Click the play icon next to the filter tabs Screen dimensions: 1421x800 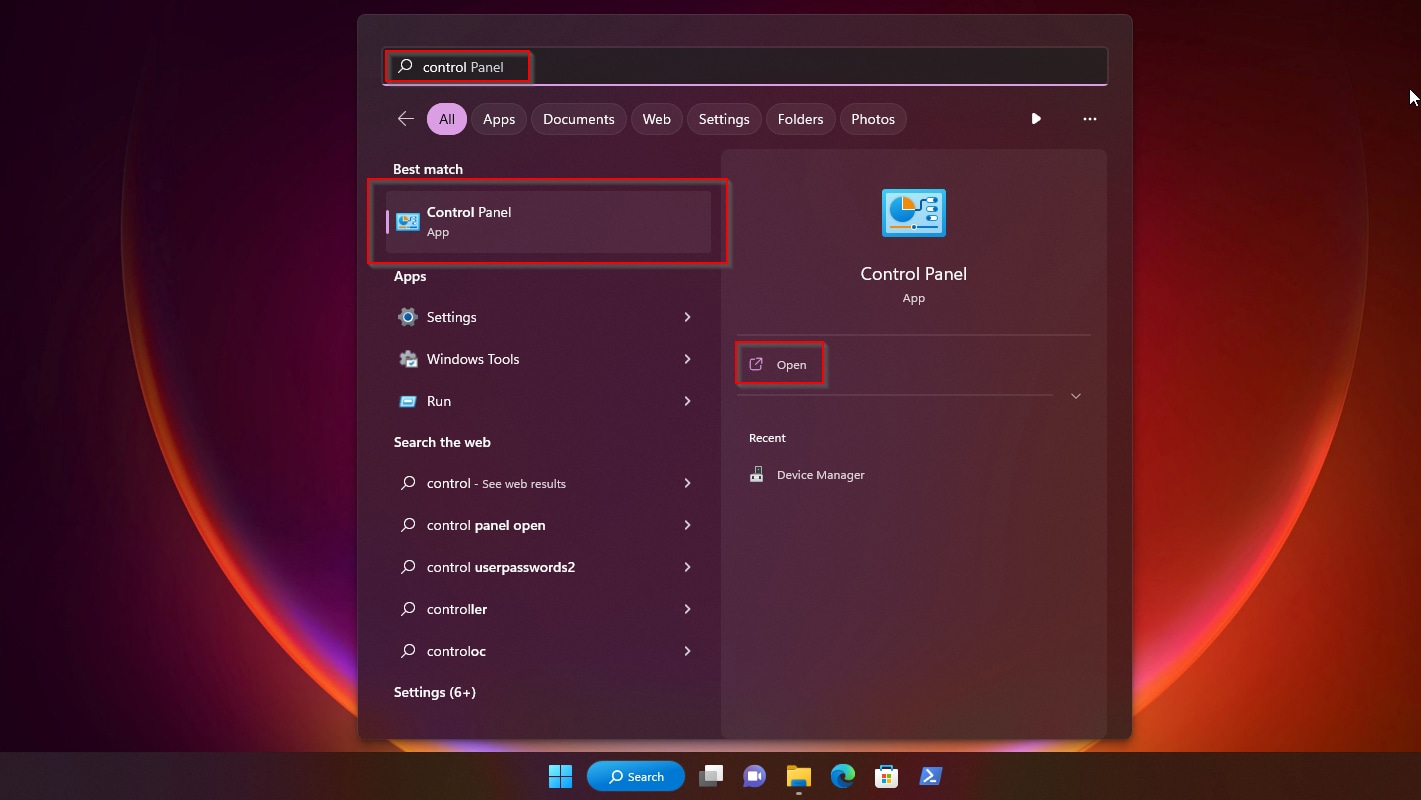pos(1036,119)
